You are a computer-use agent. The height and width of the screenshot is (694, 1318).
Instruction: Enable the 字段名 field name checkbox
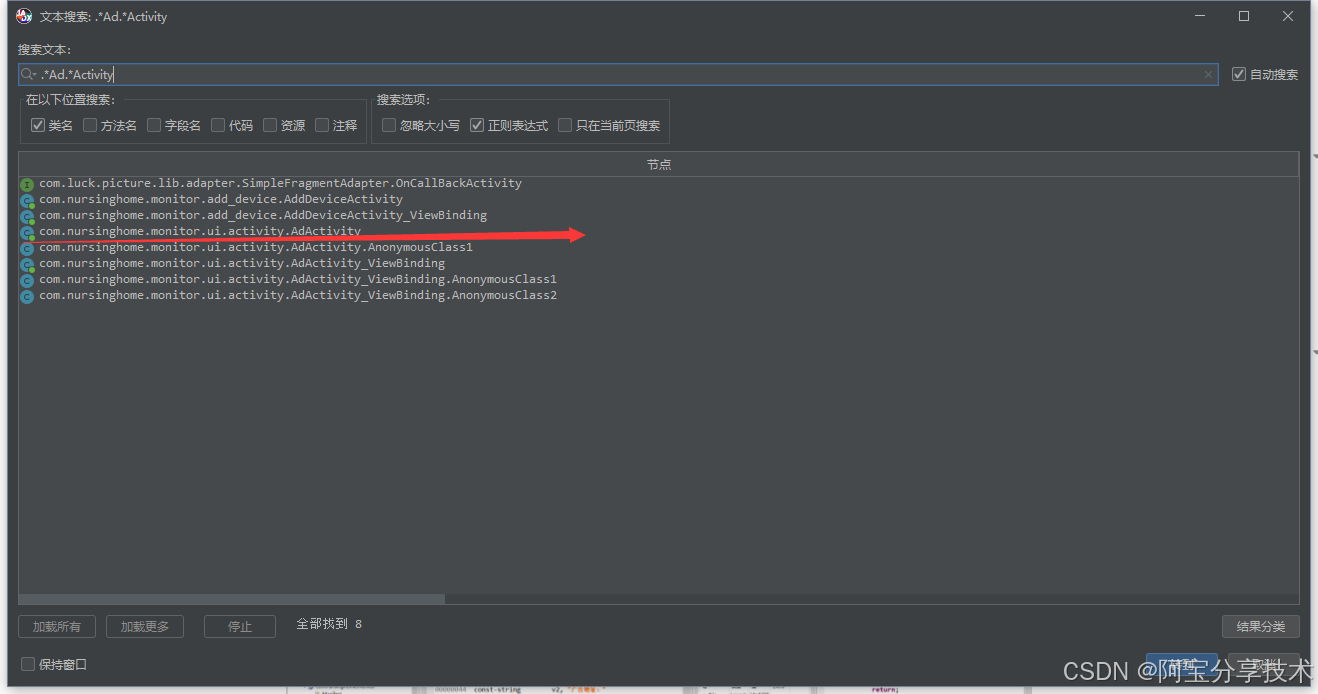pos(154,125)
